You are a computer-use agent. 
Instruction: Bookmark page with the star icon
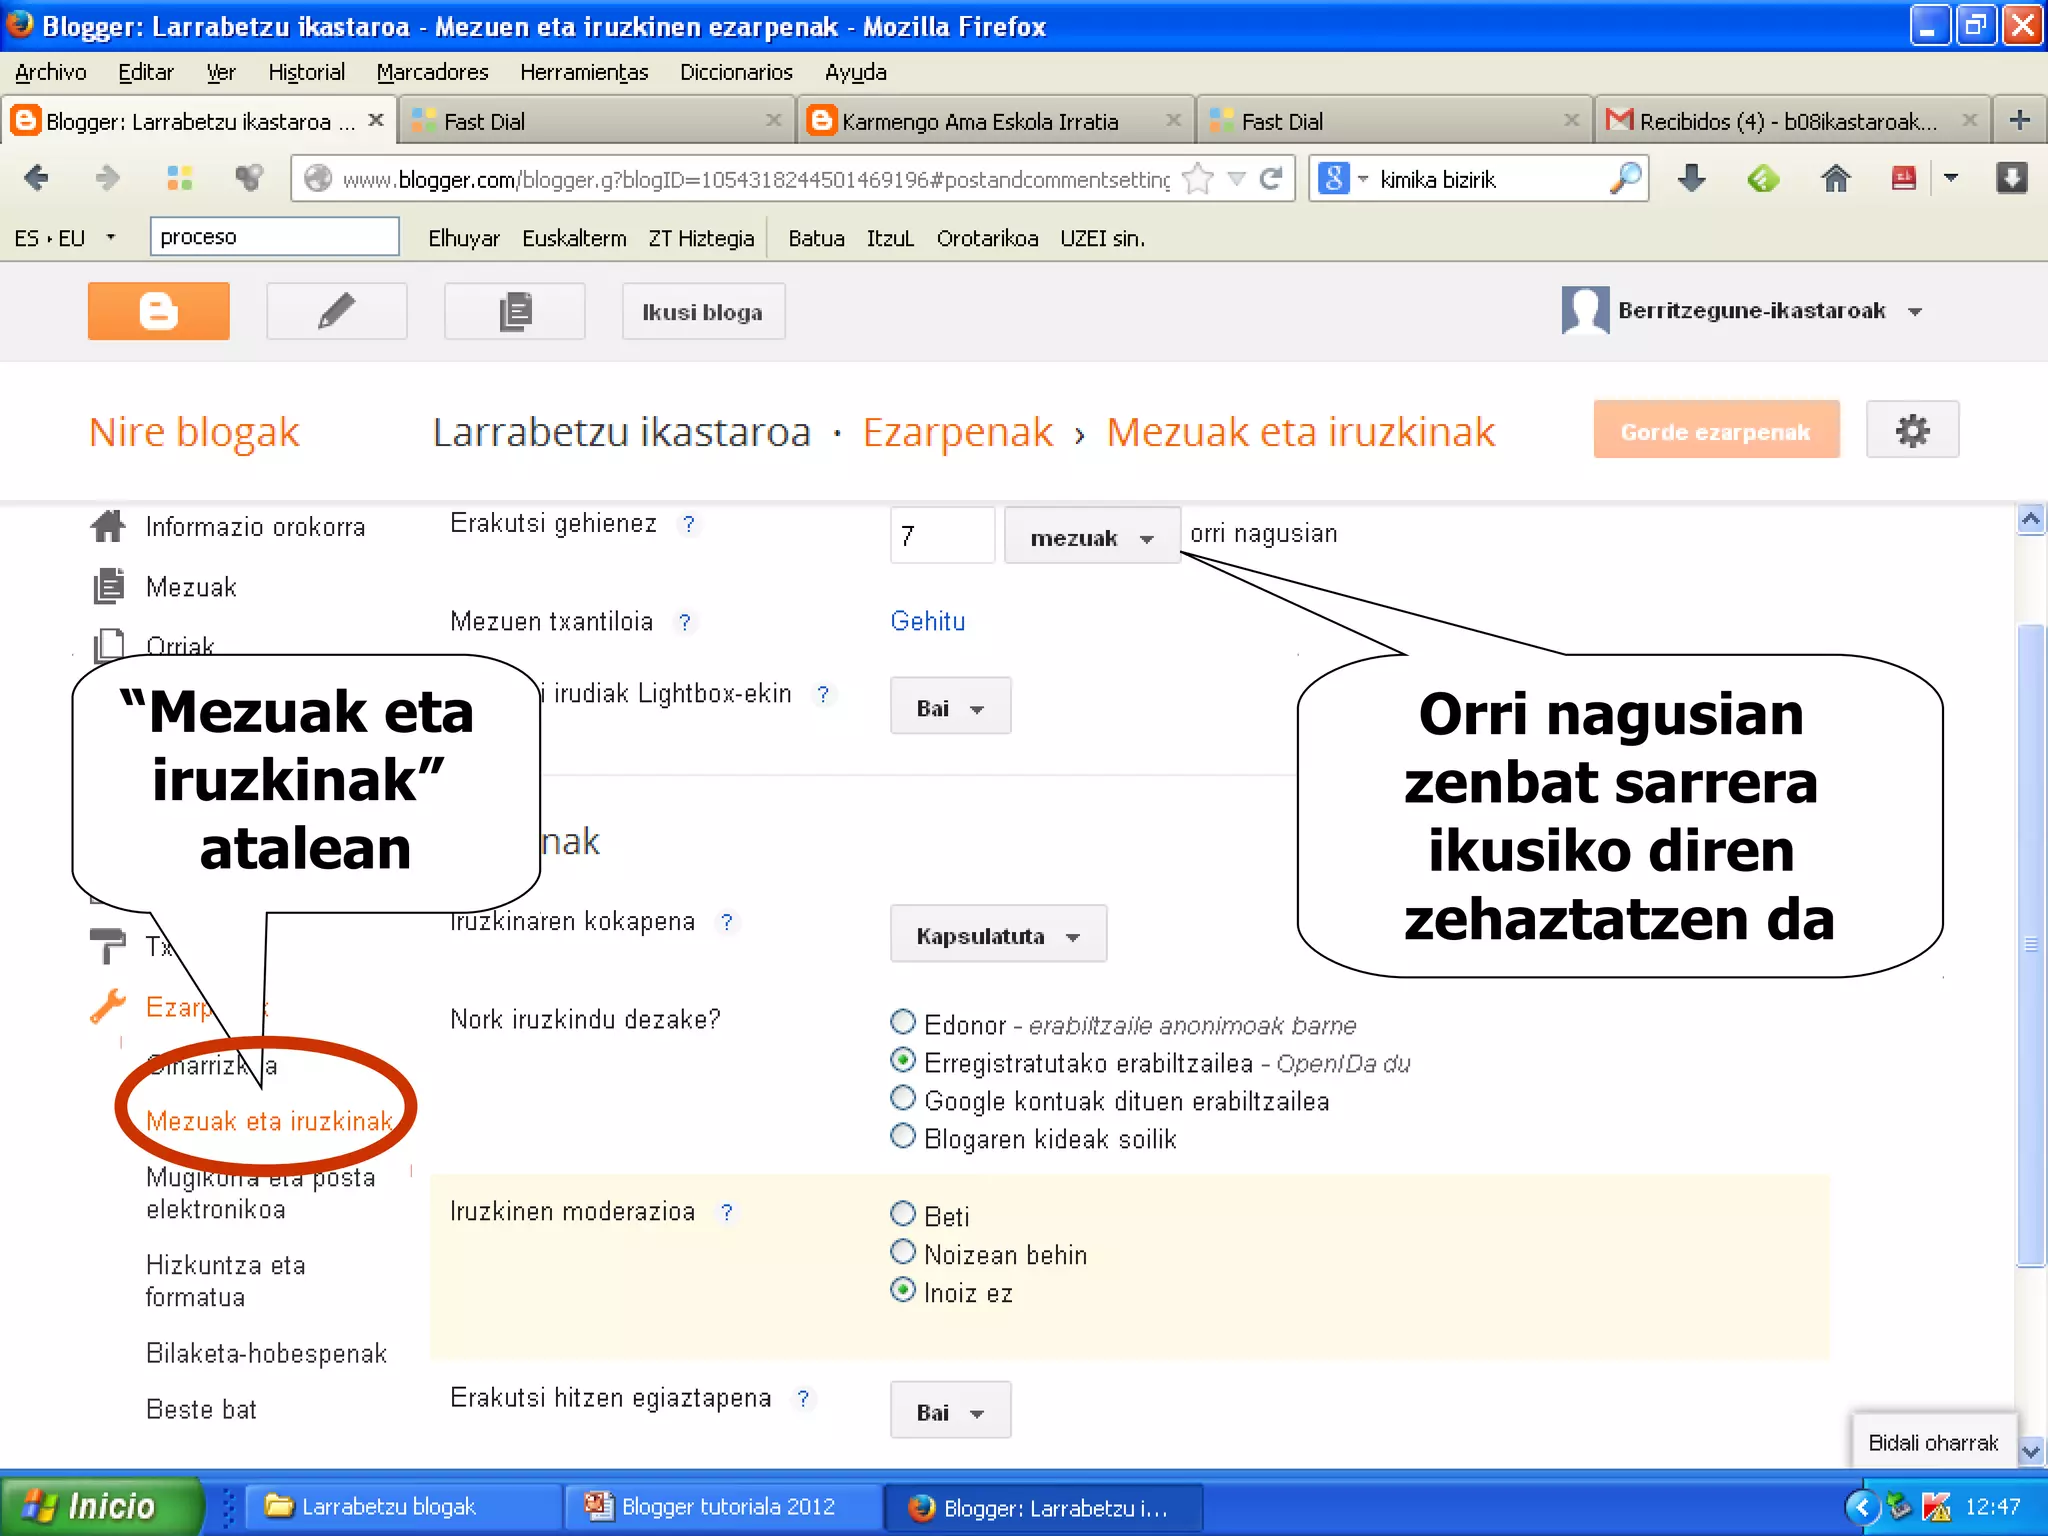[1197, 179]
